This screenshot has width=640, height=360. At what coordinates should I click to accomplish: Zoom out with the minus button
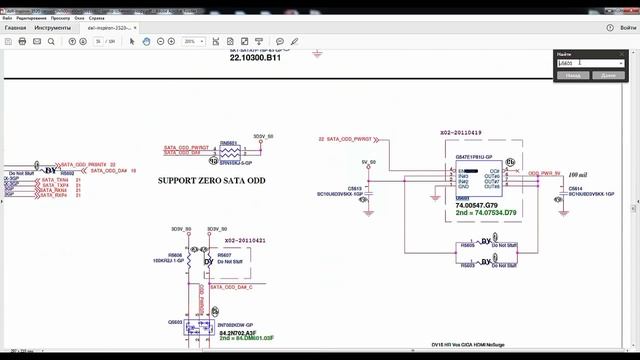[160, 42]
